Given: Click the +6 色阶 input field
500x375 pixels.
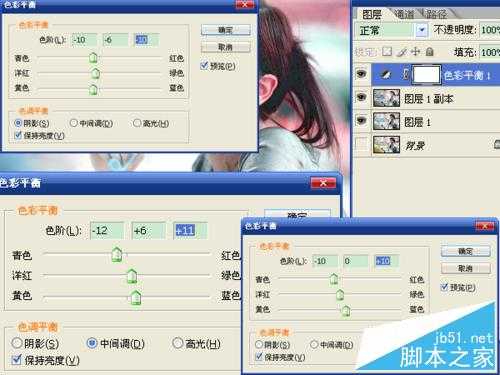Looking at the screenshot, I should tap(148, 230).
